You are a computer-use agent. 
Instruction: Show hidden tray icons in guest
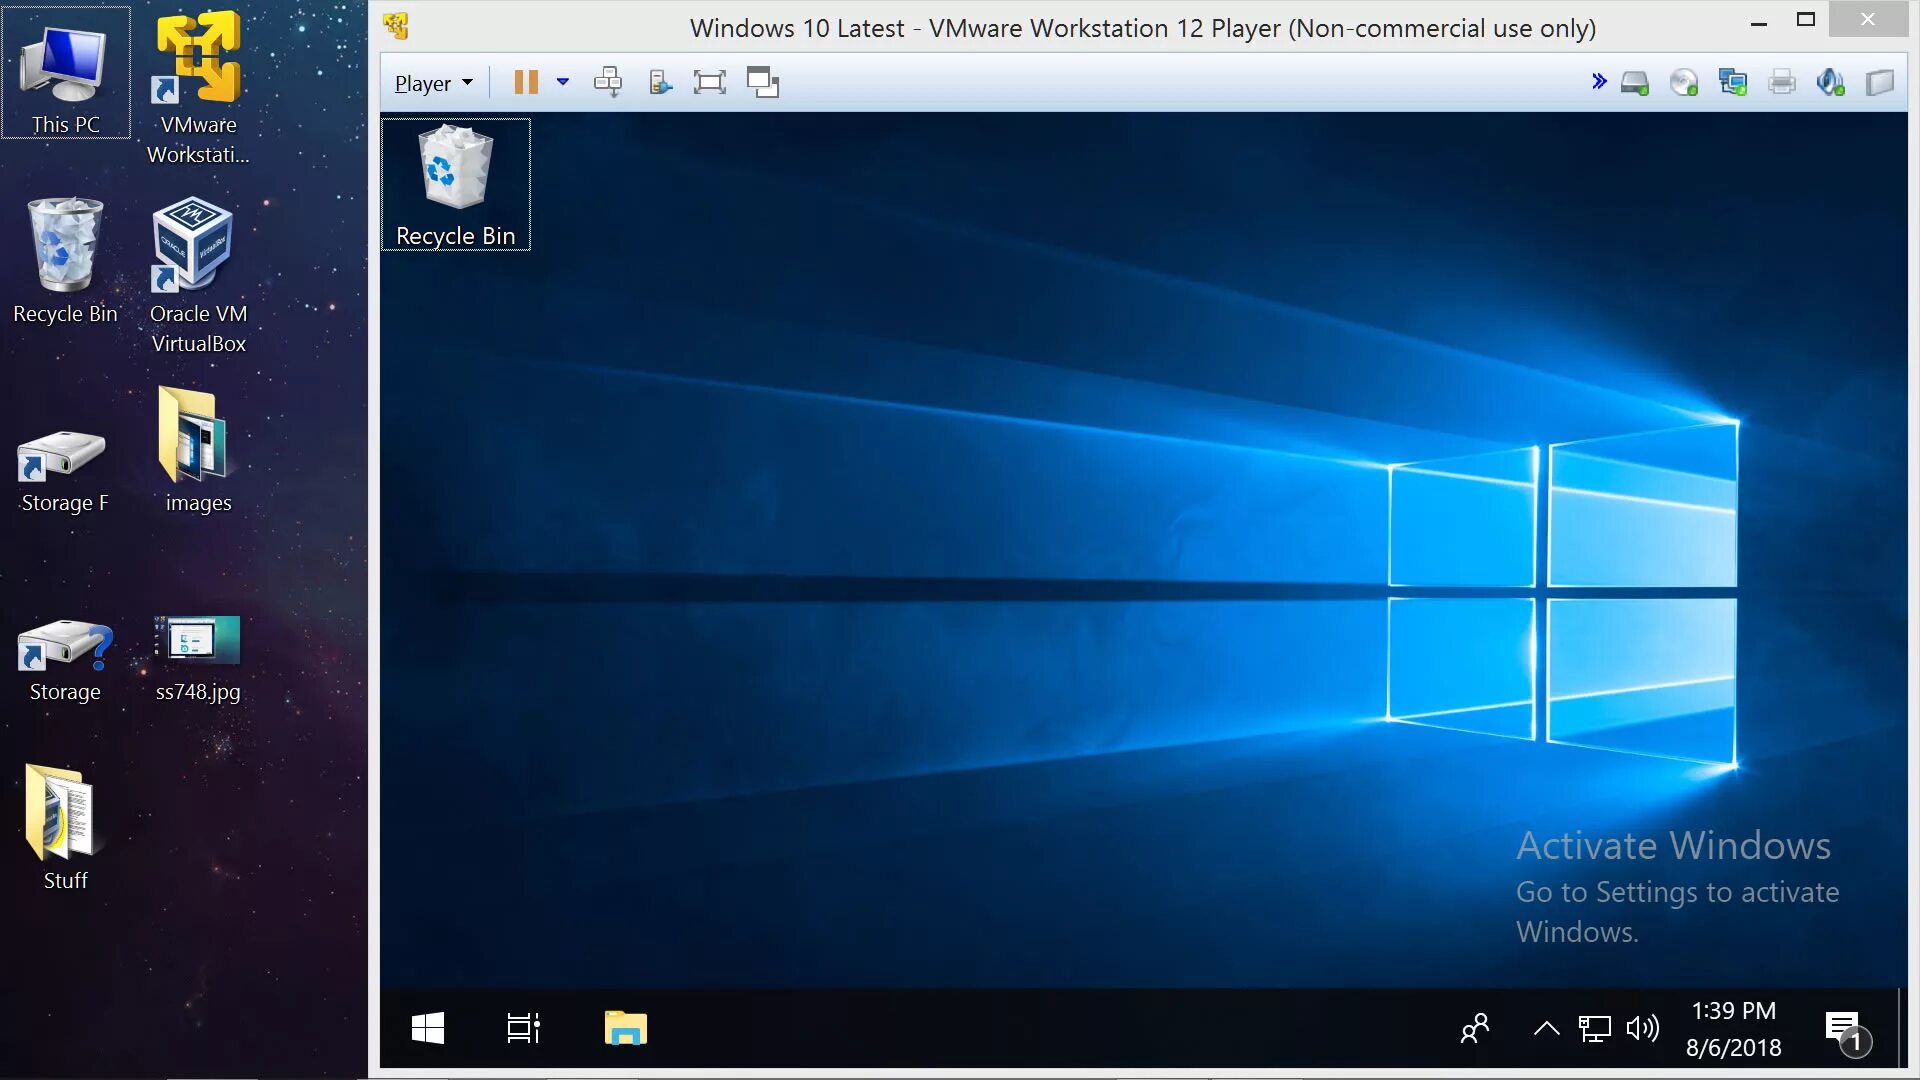click(1546, 1028)
